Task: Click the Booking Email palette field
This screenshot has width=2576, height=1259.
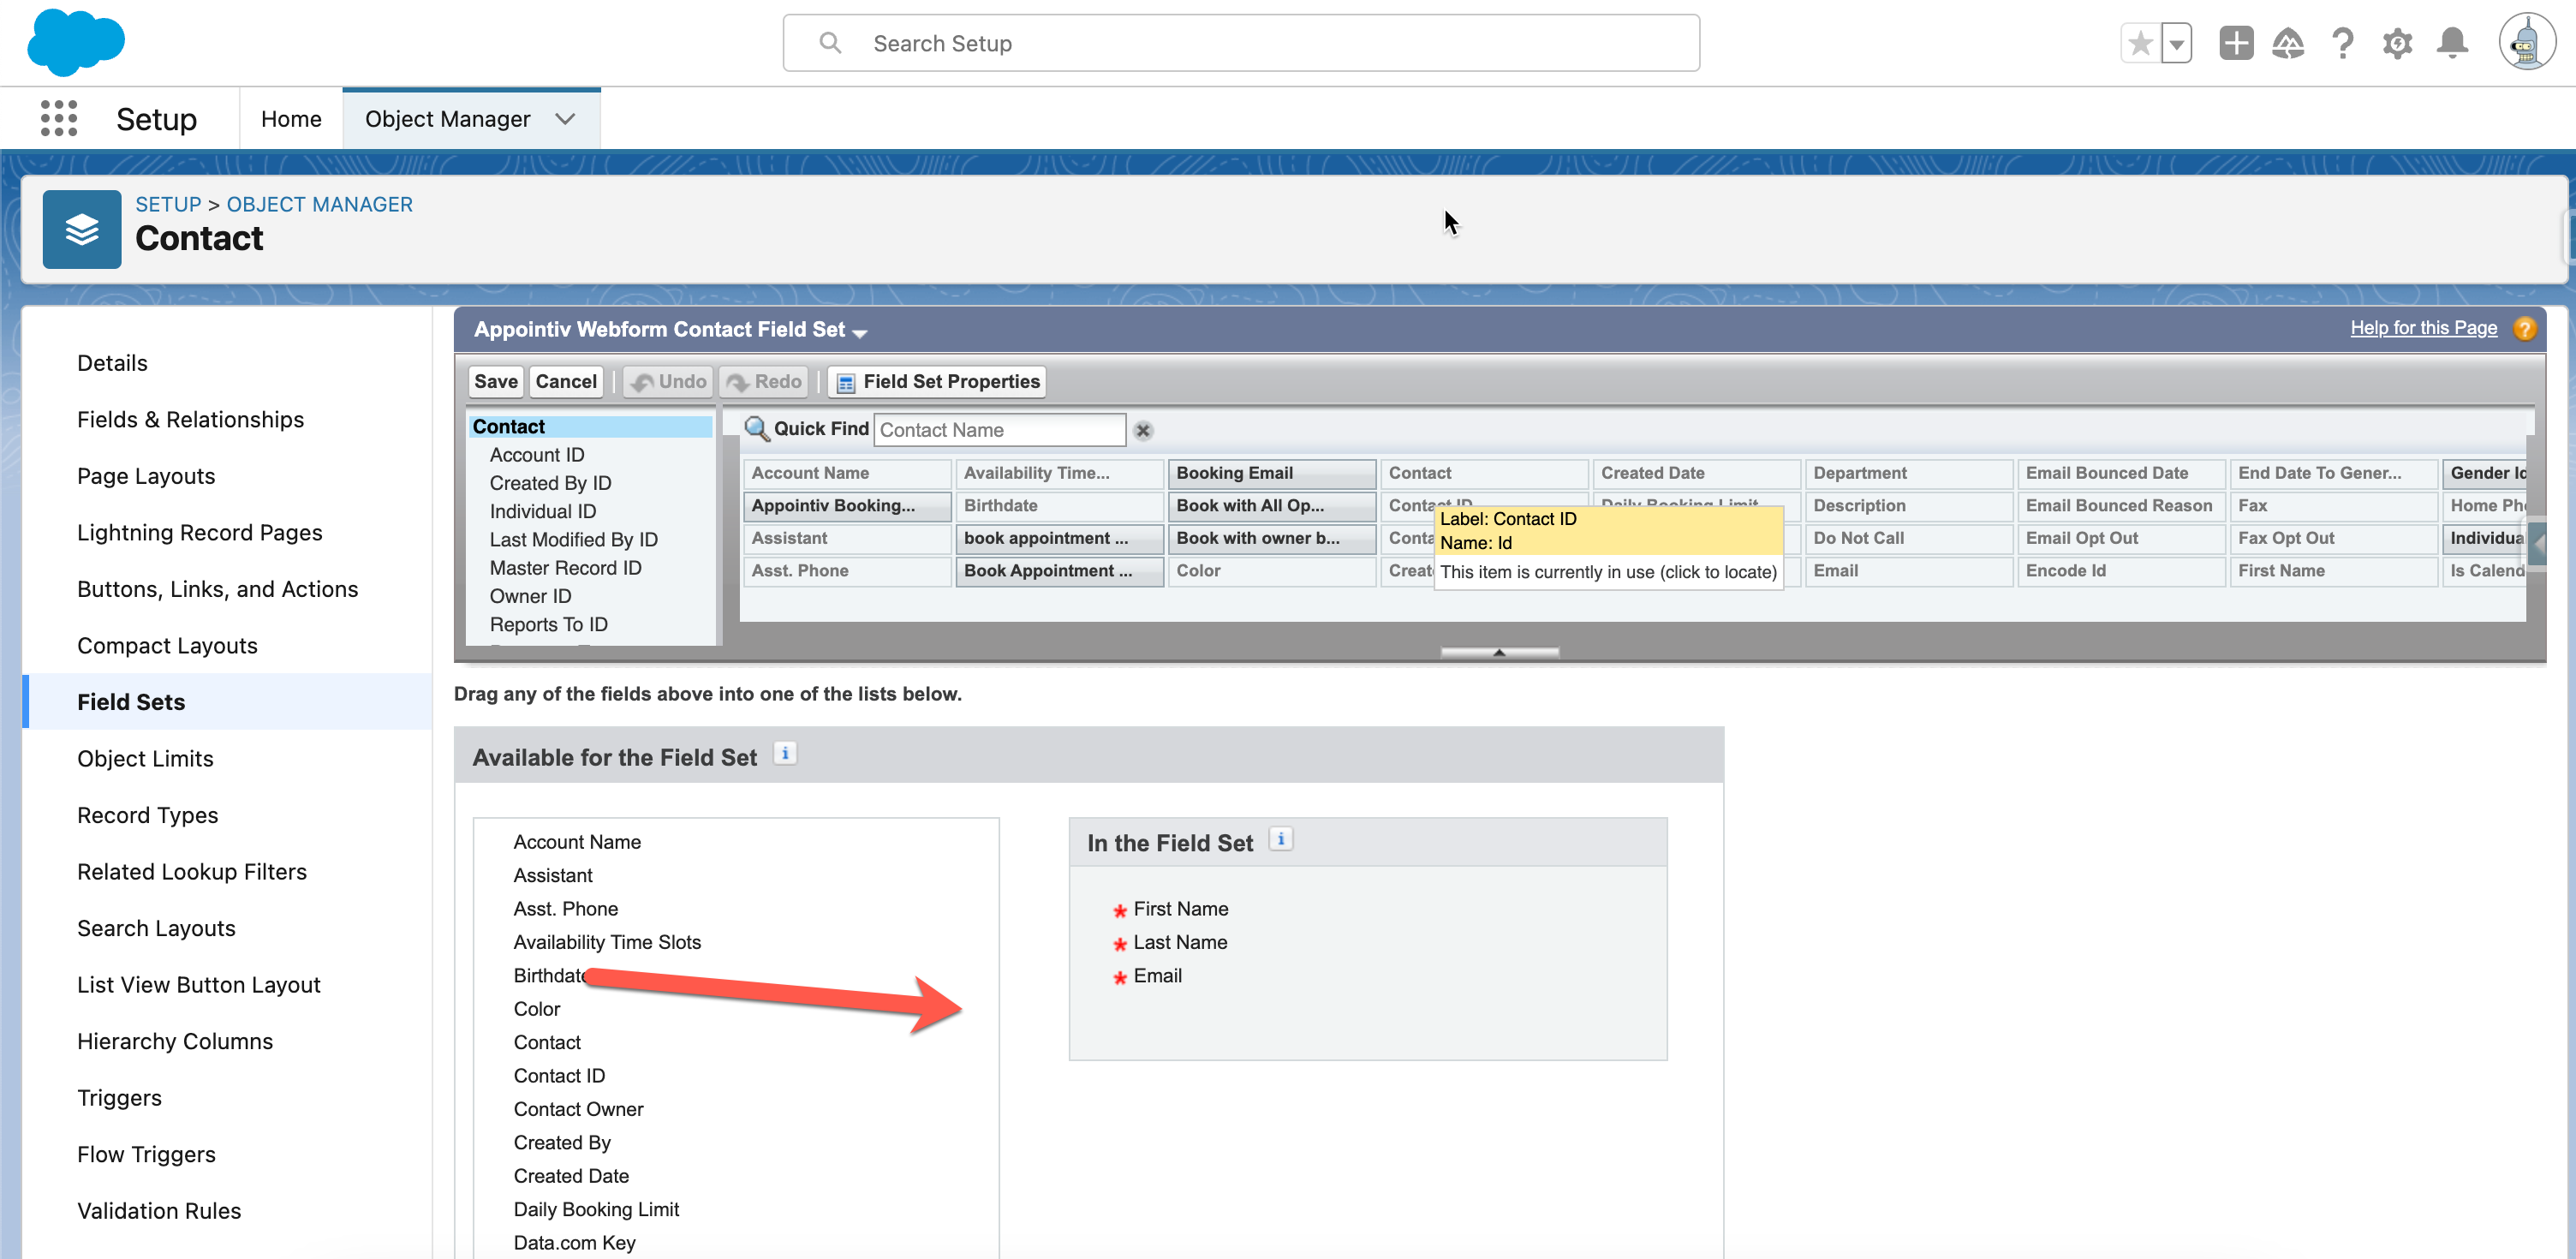Action: [x=1271, y=473]
